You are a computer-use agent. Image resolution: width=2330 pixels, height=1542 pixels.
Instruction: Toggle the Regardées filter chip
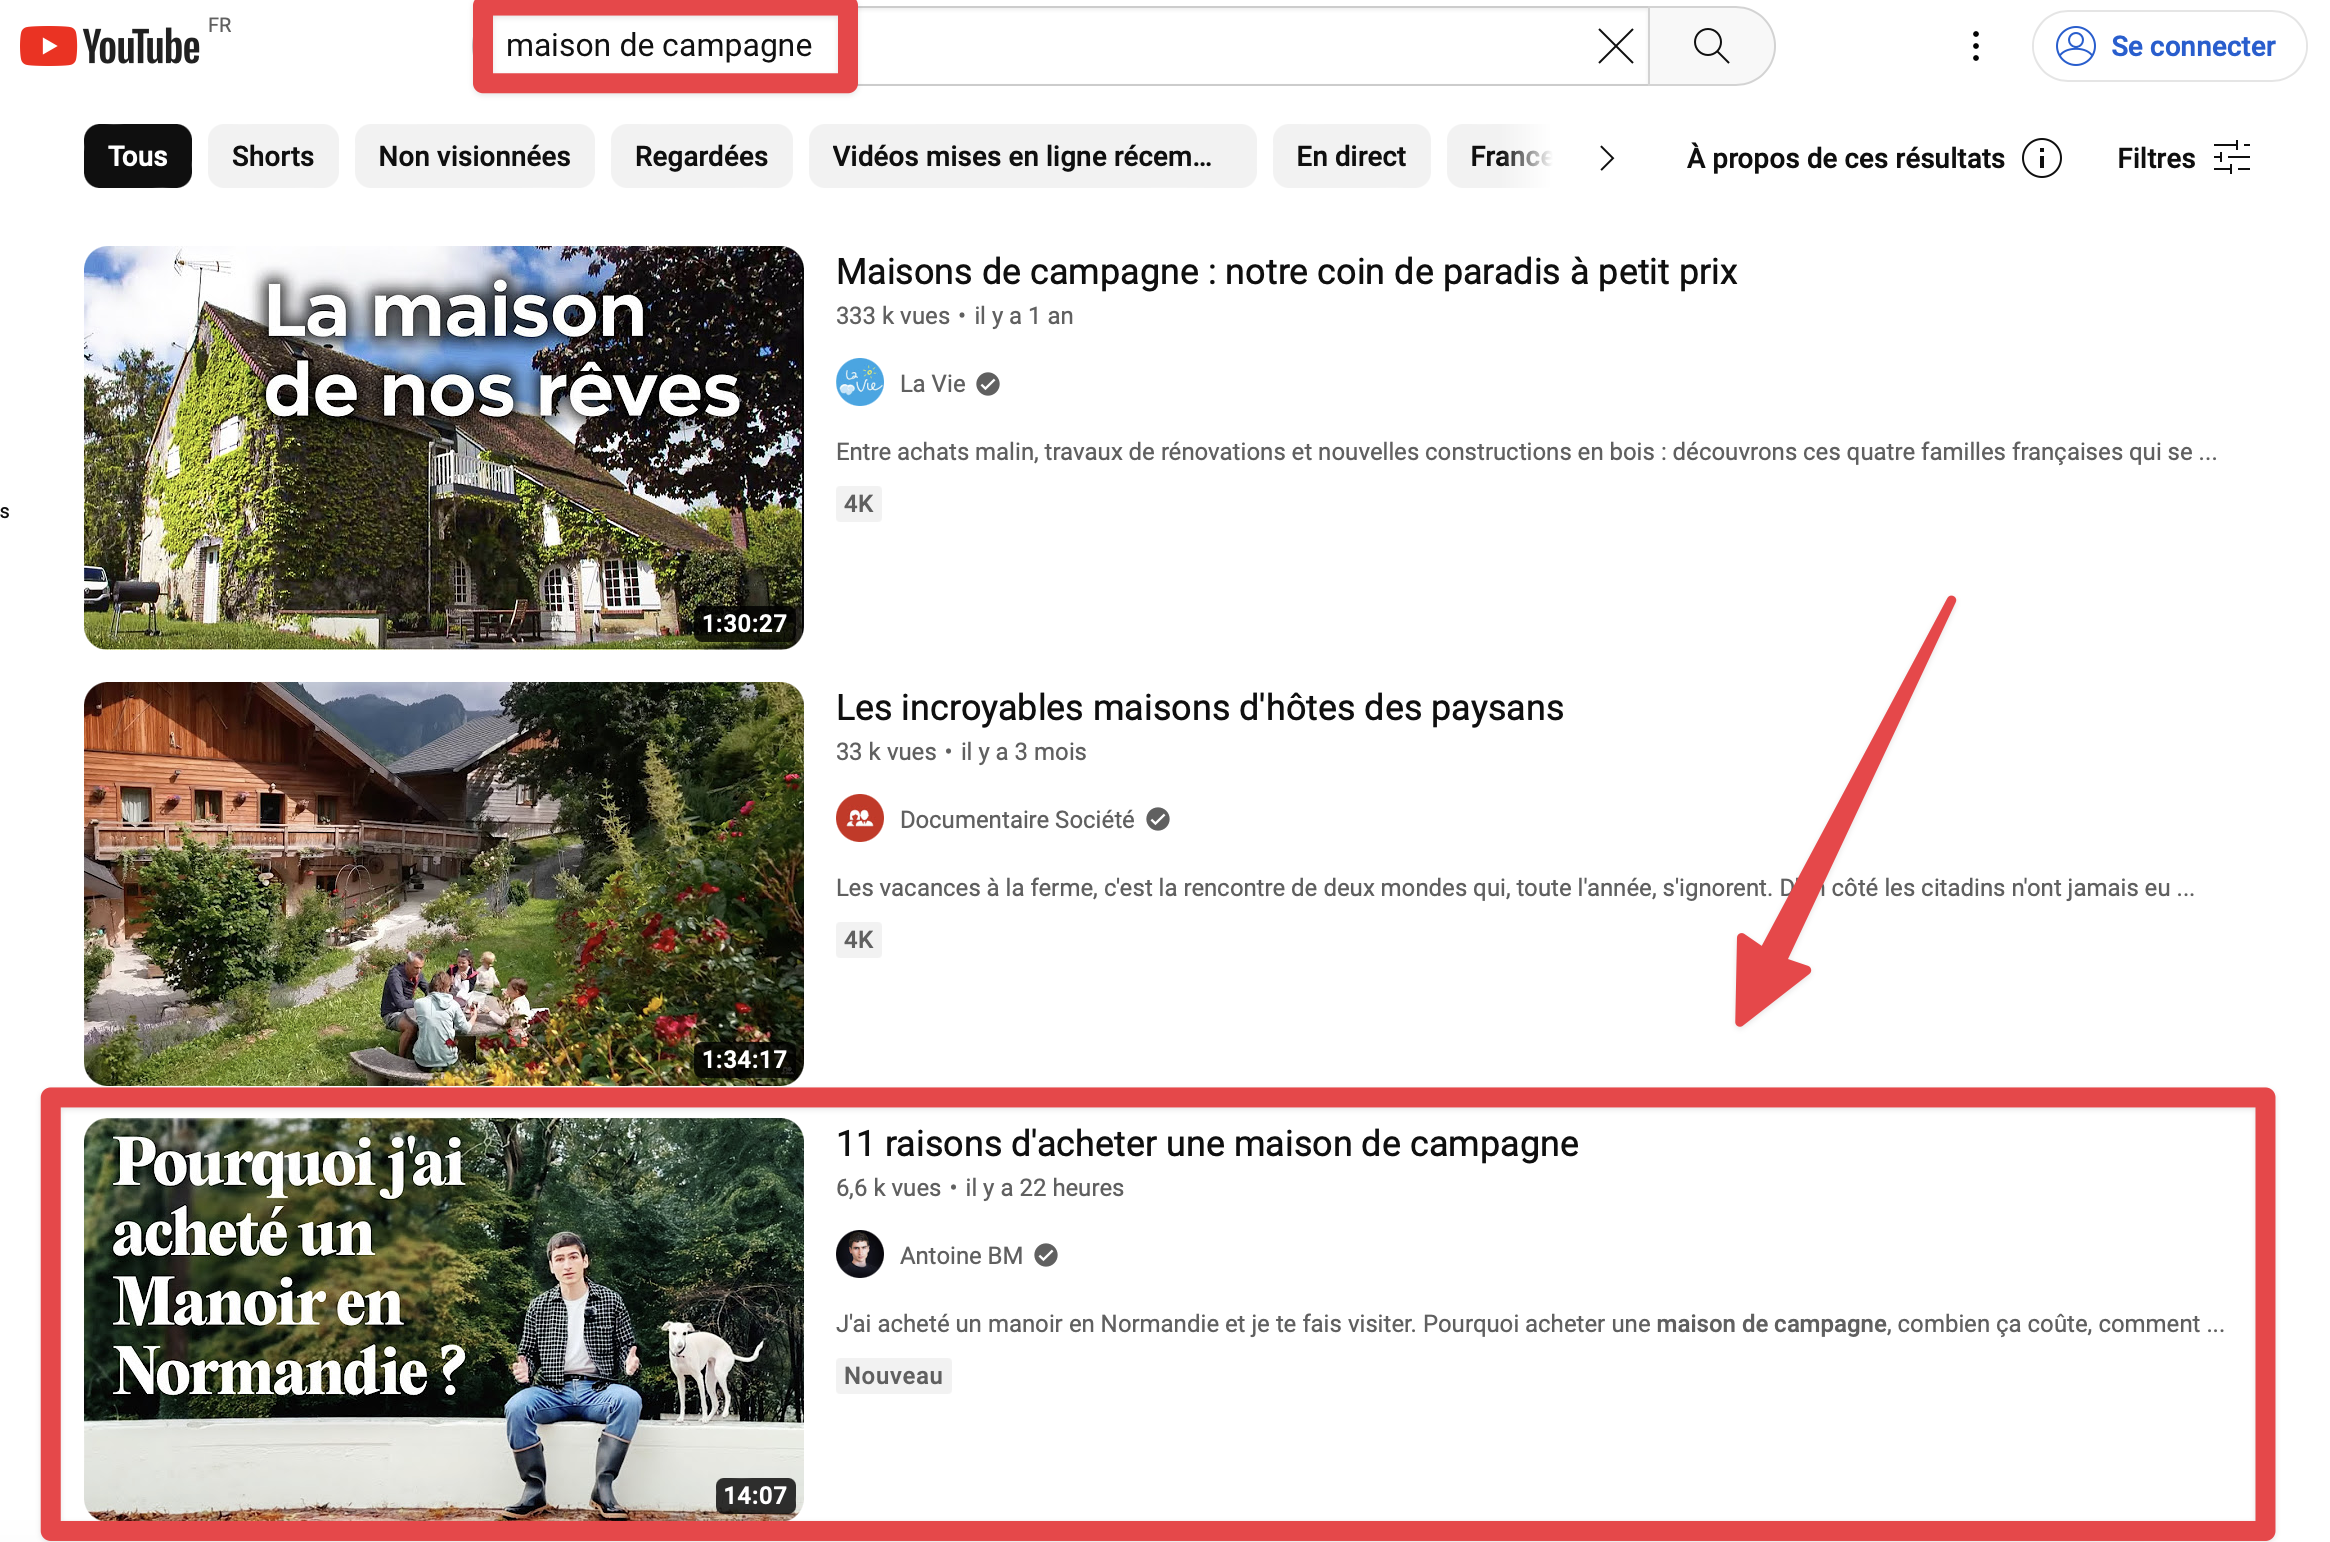pos(701,157)
